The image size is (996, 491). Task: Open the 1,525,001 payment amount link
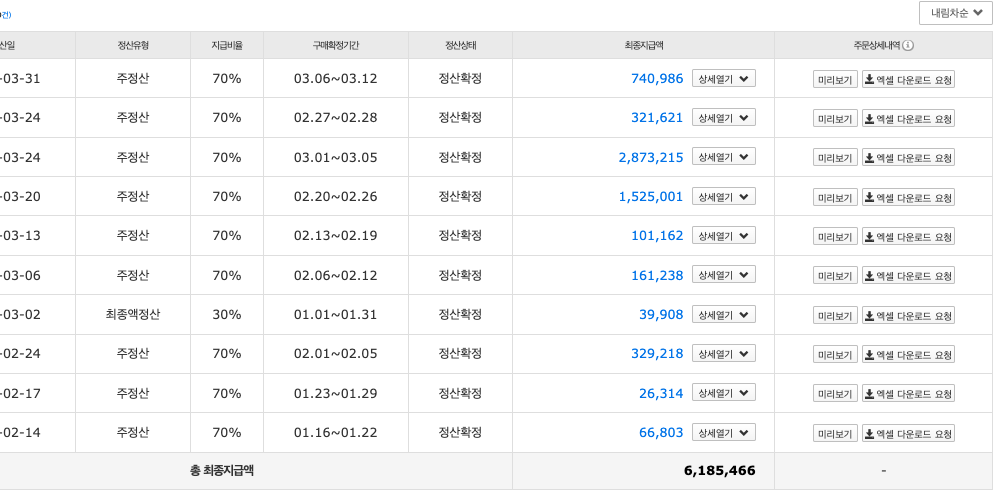pyautogui.click(x=650, y=197)
